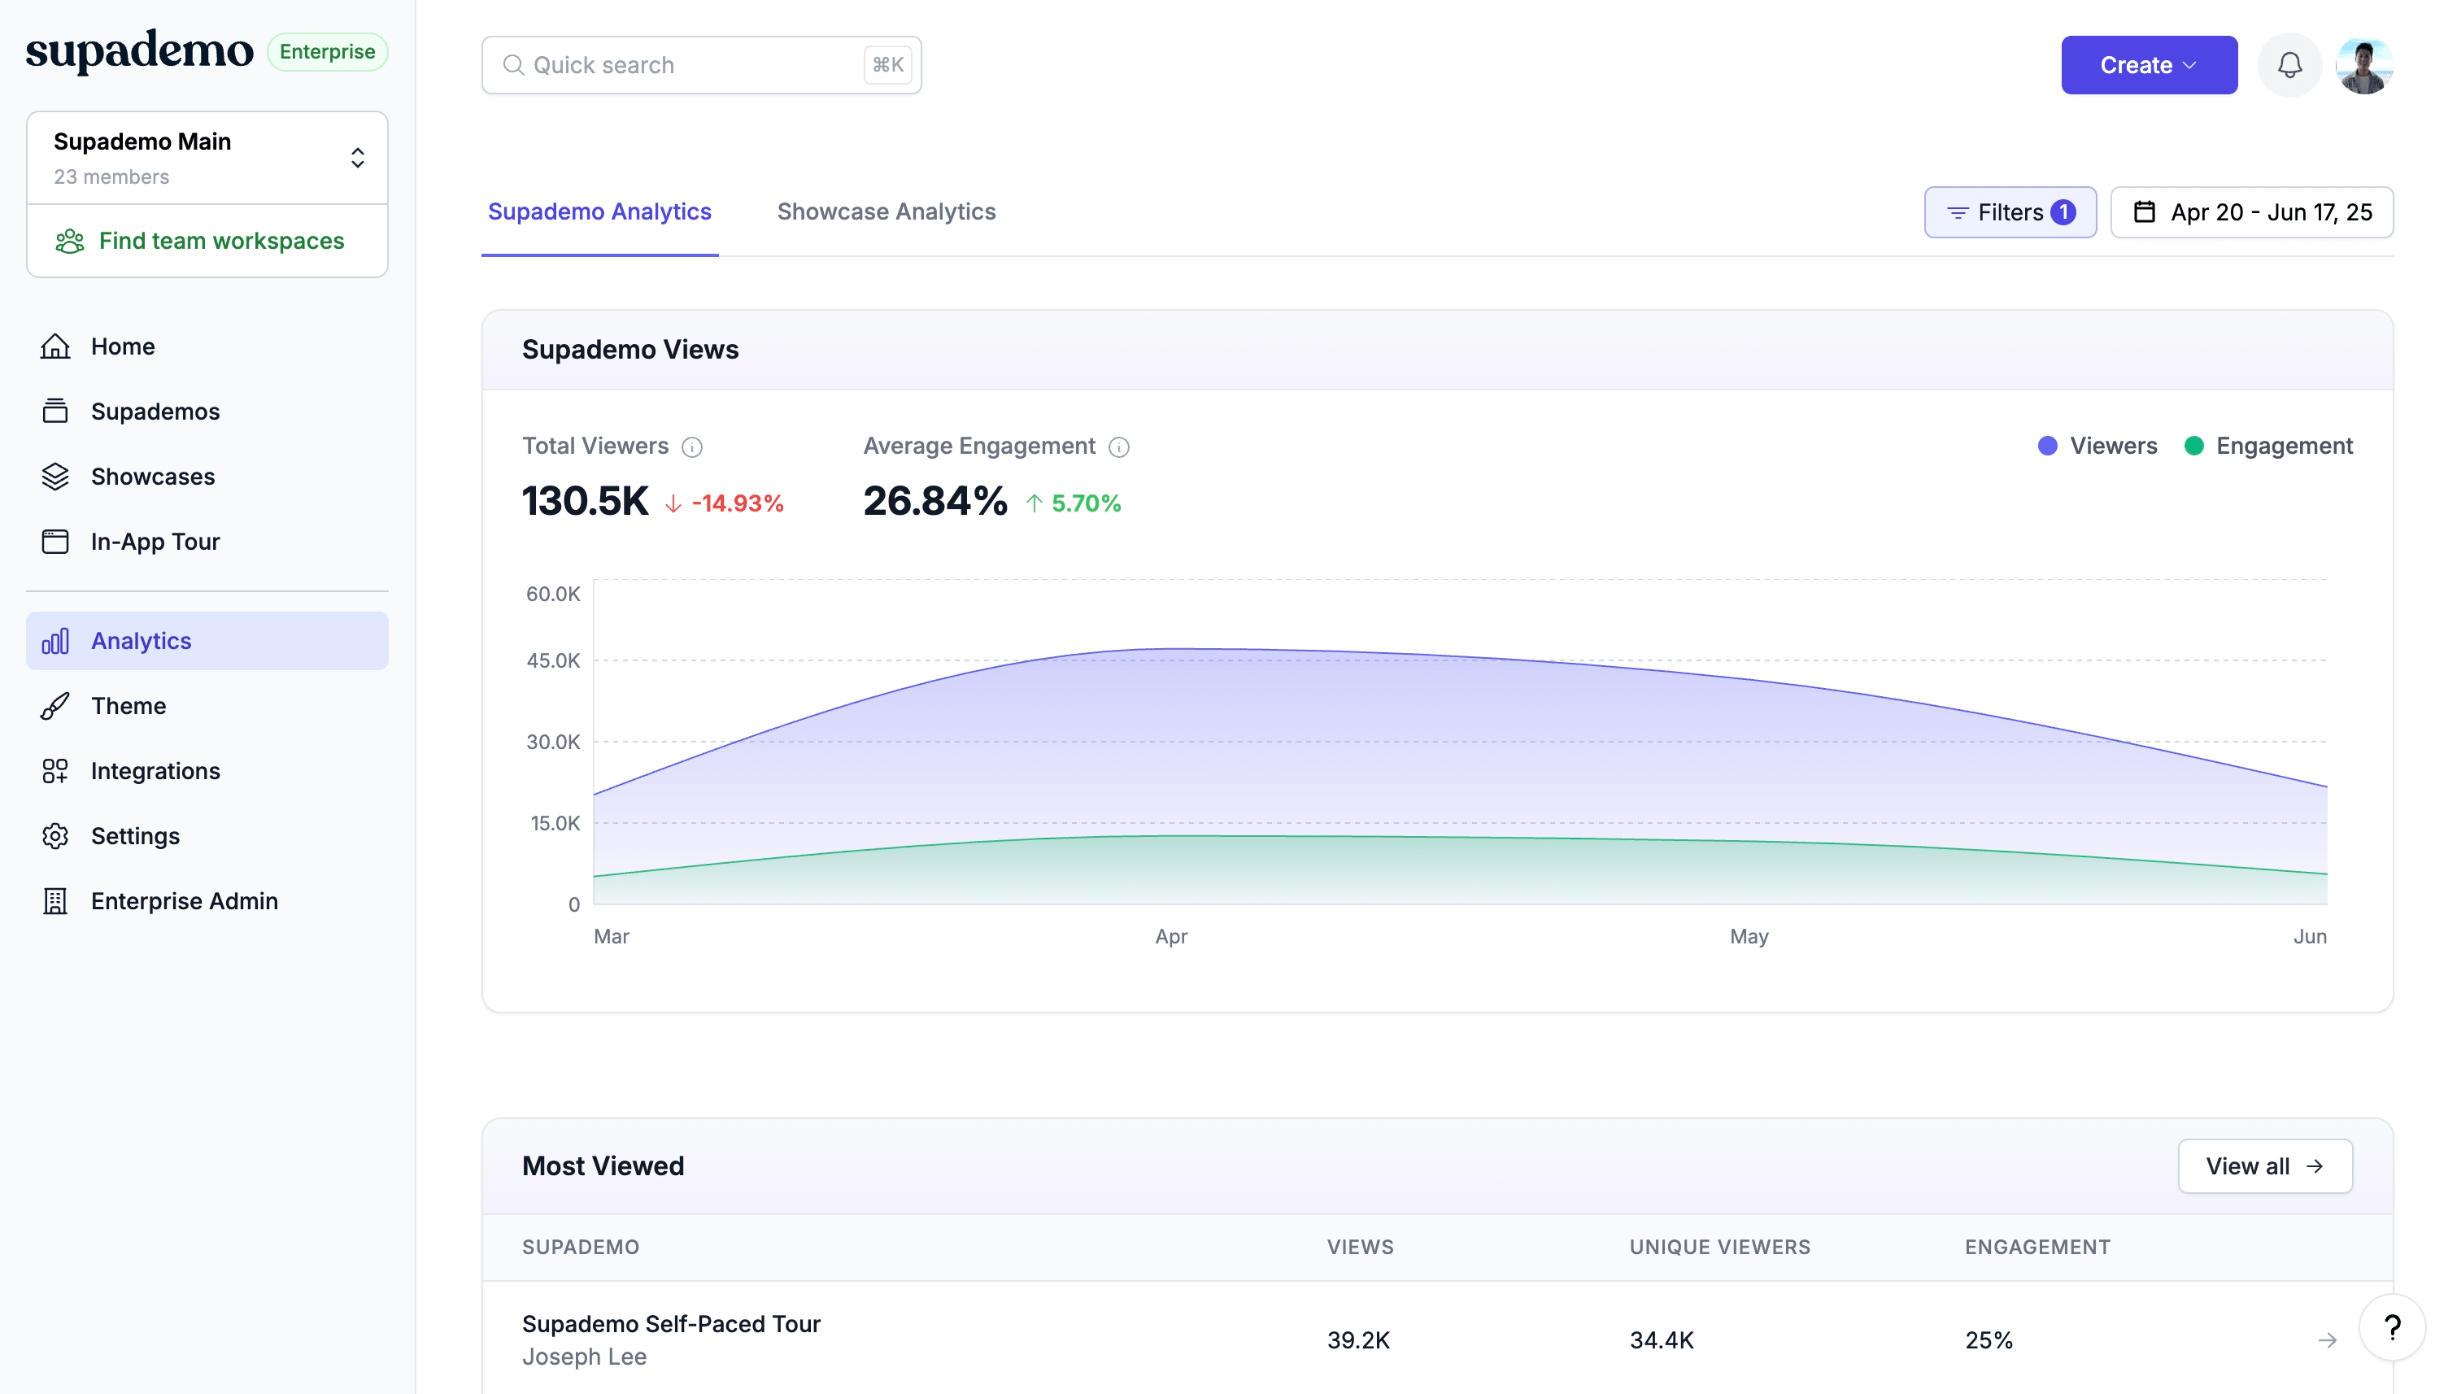Click the VIEWS column header
The width and height of the screenshot is (2460, 1394).
point(1360,1247)
